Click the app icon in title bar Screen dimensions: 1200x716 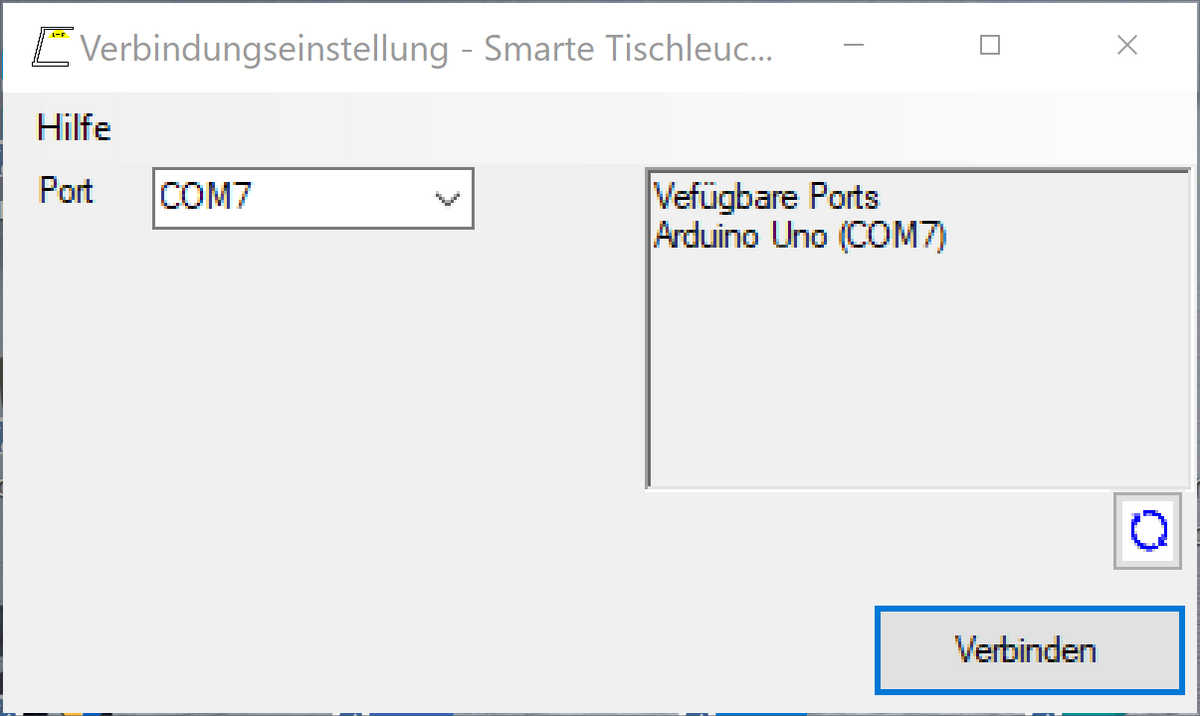(x=51, y=46)
